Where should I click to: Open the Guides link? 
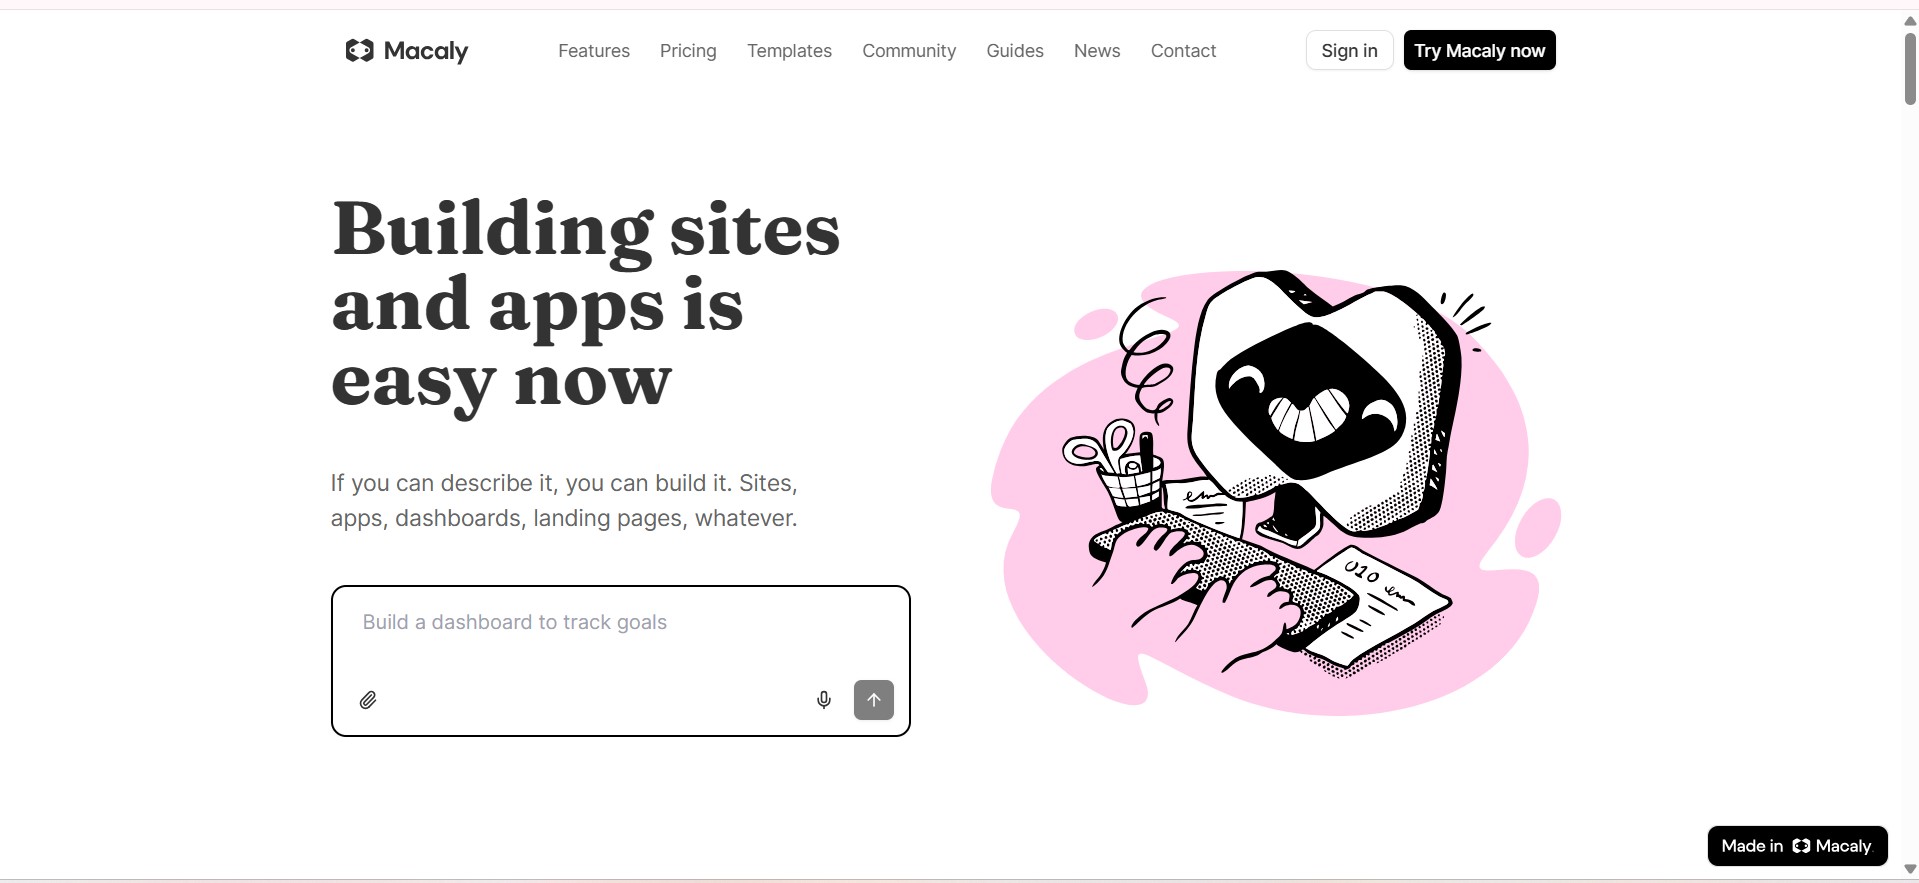1015,51
